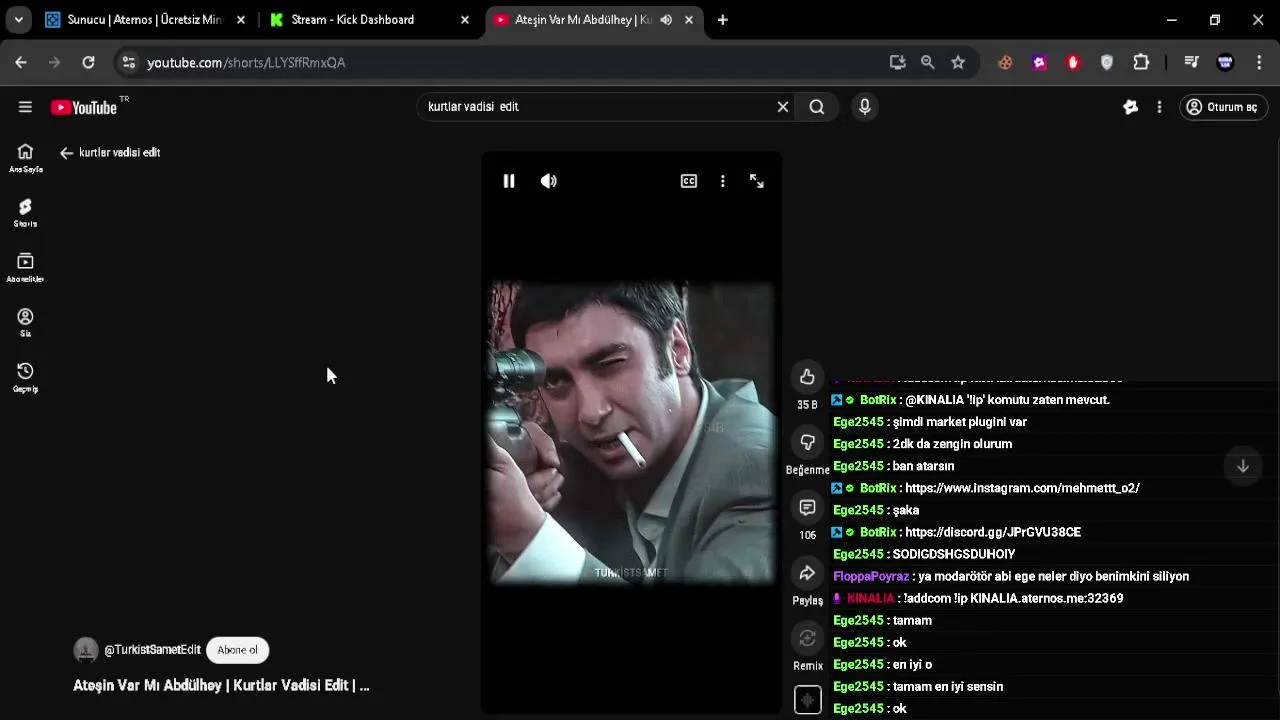Dislike the Short with thumbs down
The image size is (1280, 720).
(x=807, y=442)
